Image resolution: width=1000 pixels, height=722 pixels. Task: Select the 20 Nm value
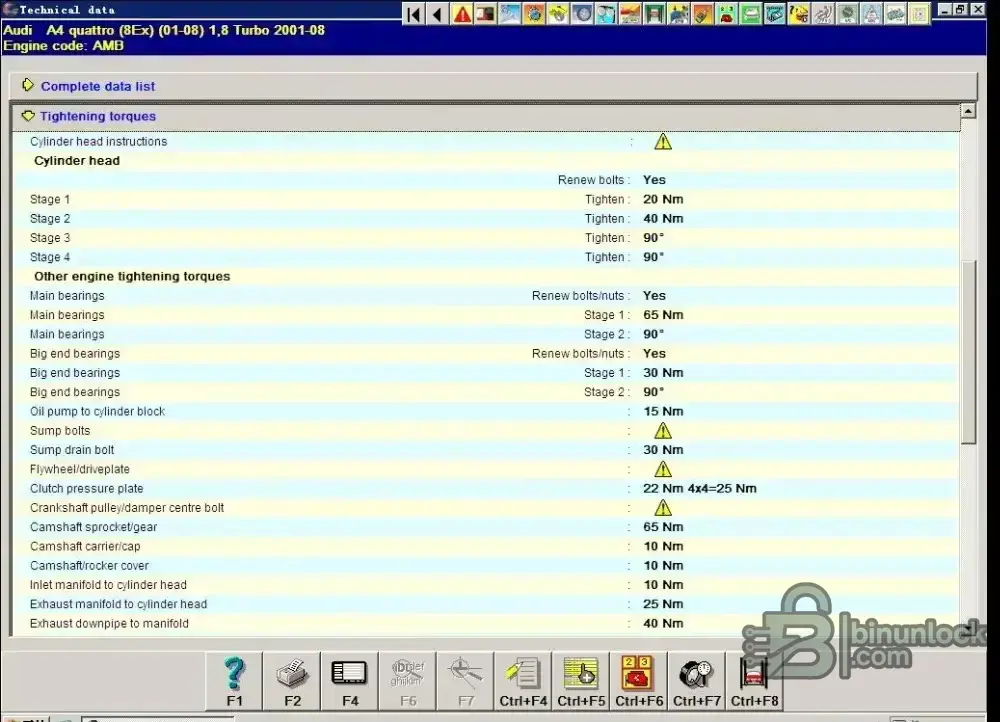pos(663,199)
